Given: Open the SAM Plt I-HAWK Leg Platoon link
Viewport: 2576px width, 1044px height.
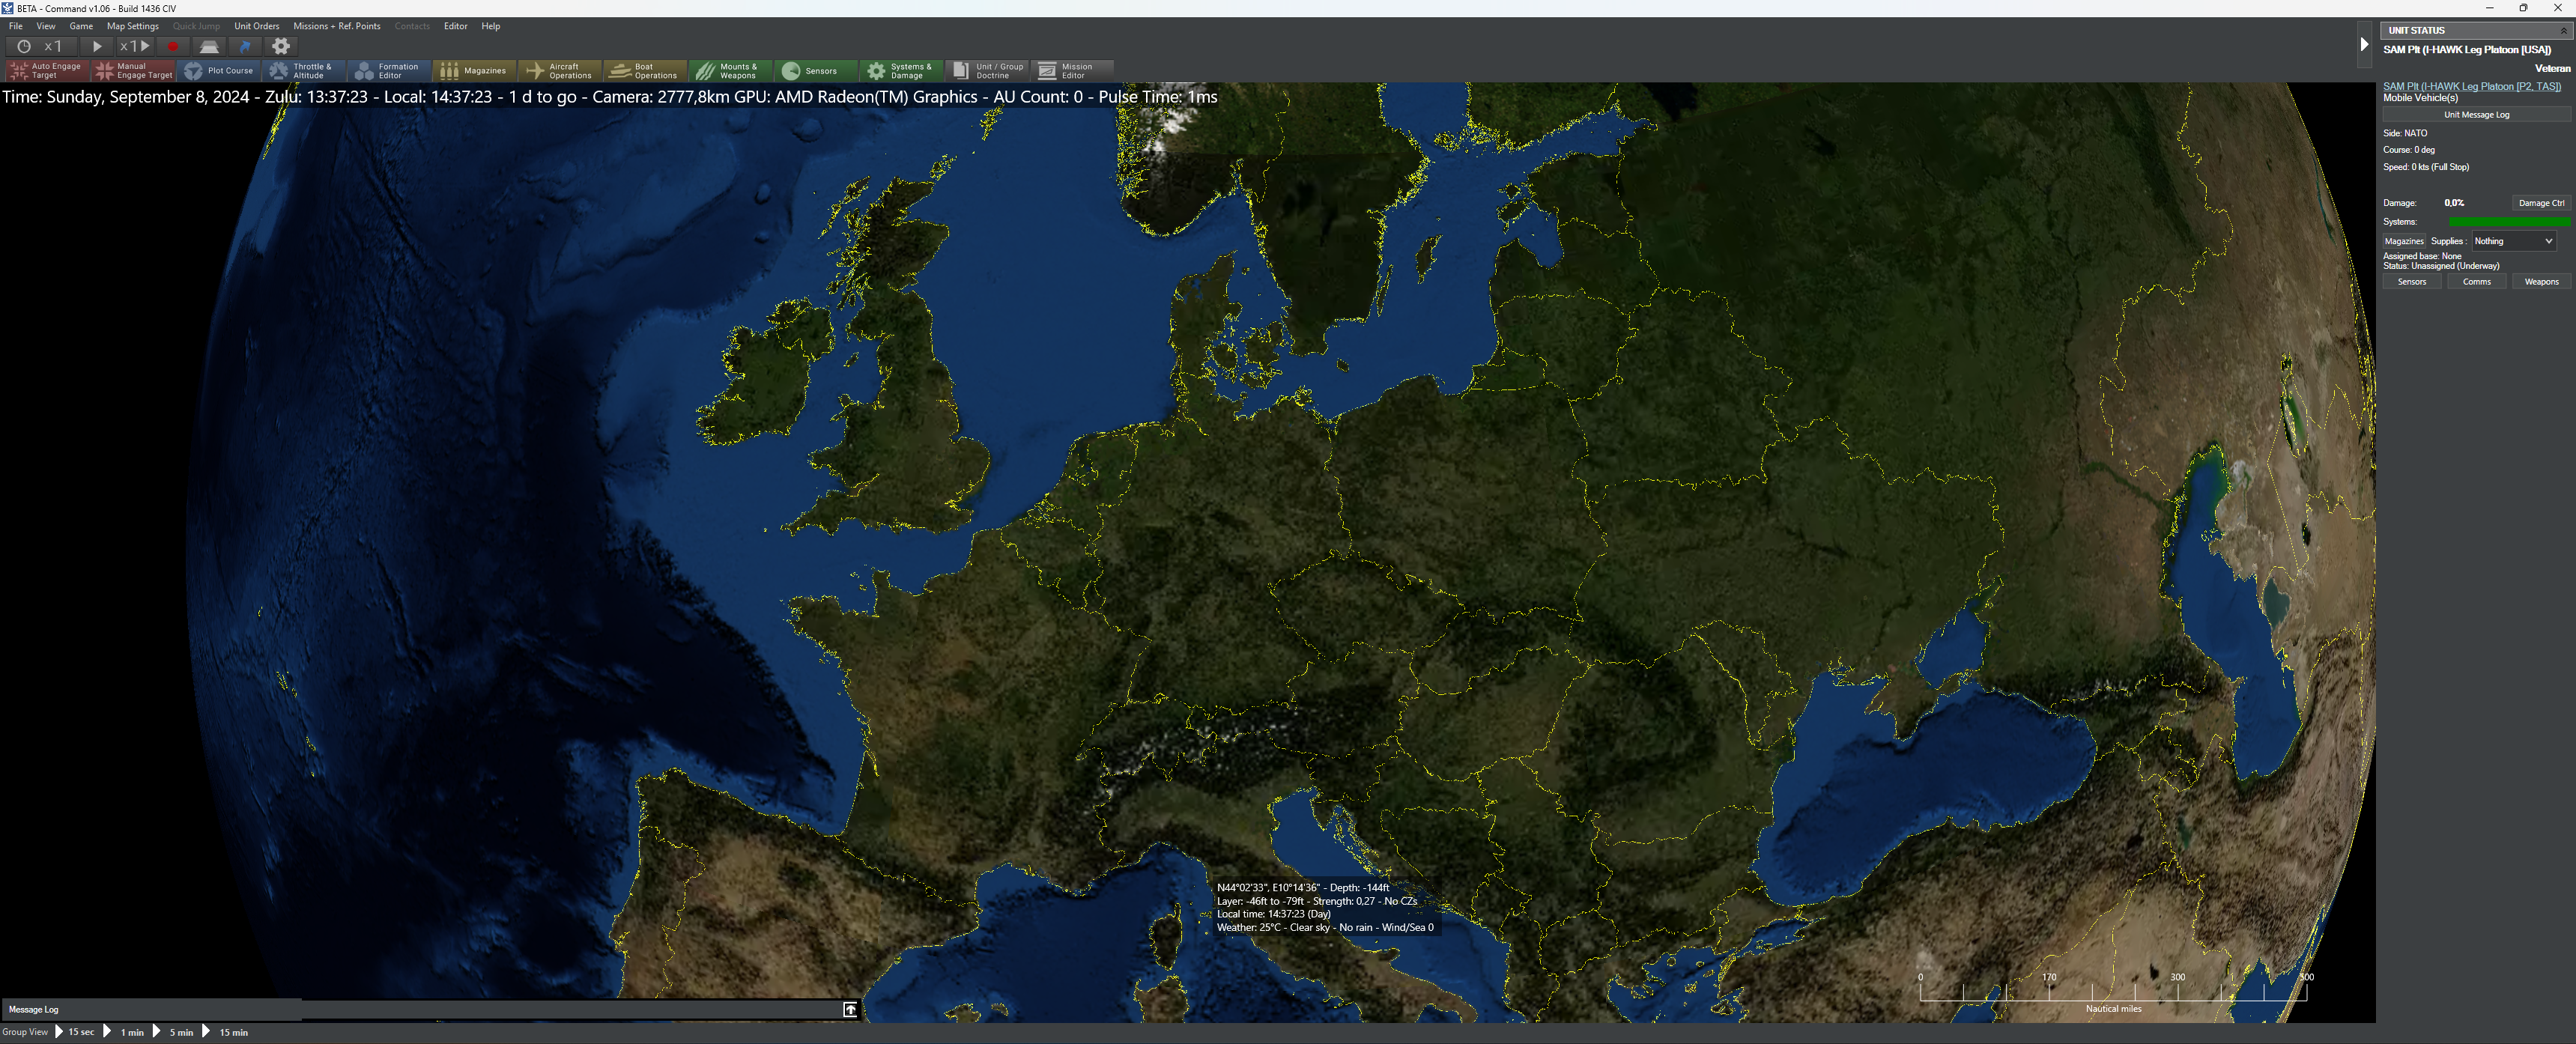Looking at the screenshot, I should point(2471,86).
